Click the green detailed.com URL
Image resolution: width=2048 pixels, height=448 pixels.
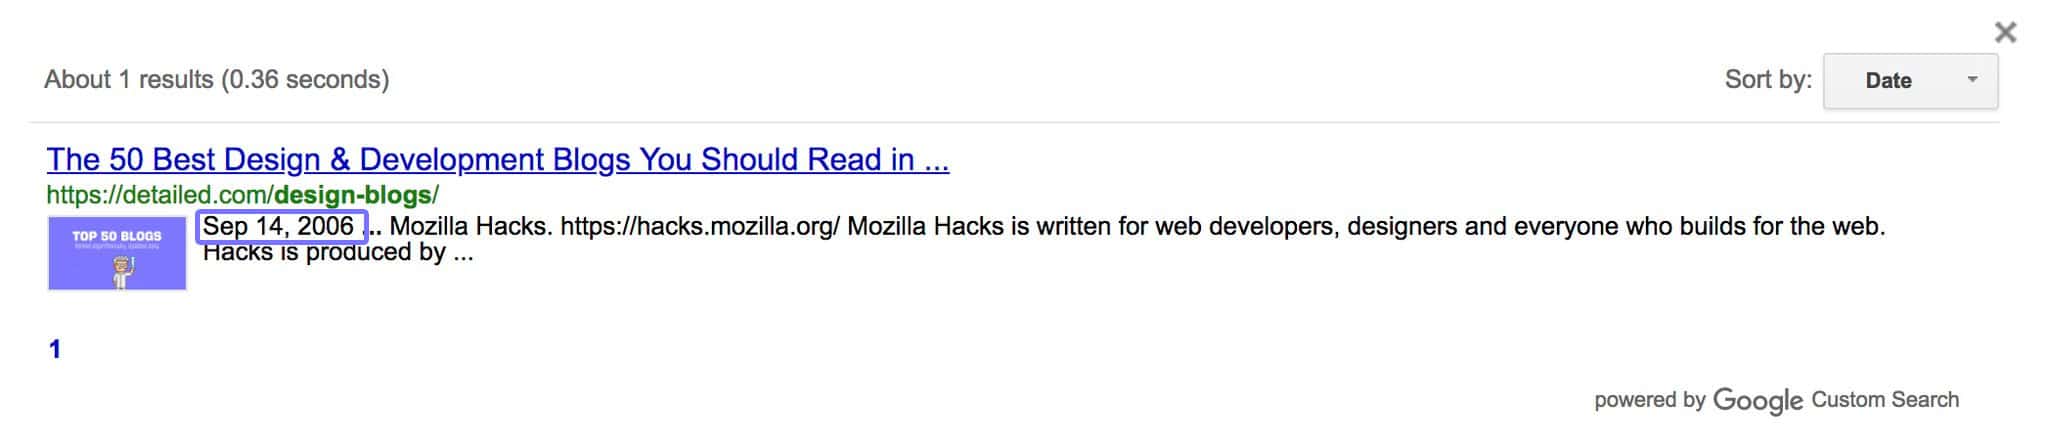pyautogui.click(x=242, y=194)
